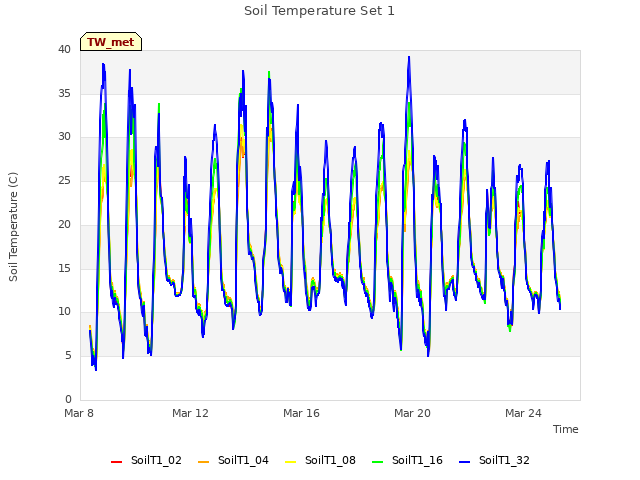Click the 25 y-axis tick label
This screenshot has height=480, width=640.
tap(64, 180)
